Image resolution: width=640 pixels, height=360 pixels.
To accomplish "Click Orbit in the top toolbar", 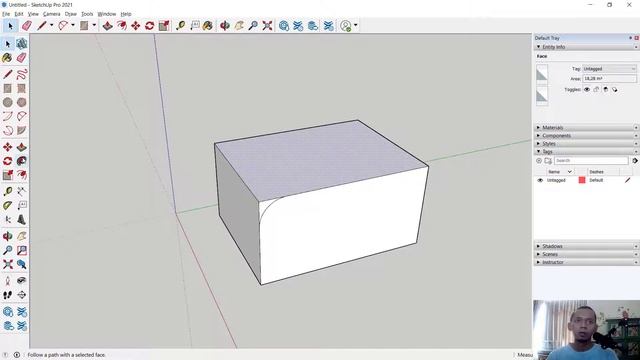I will tap(225, 26).
